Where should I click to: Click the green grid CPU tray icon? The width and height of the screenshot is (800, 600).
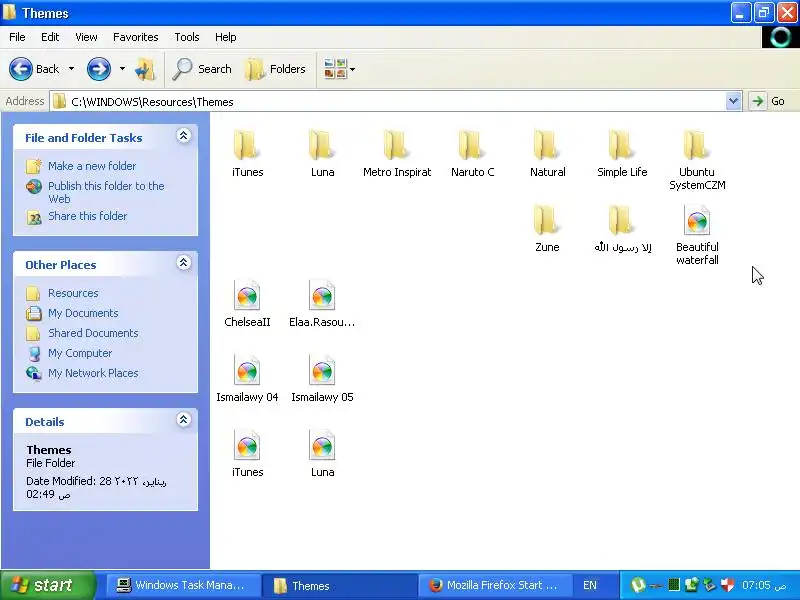(x=674, y=585)
